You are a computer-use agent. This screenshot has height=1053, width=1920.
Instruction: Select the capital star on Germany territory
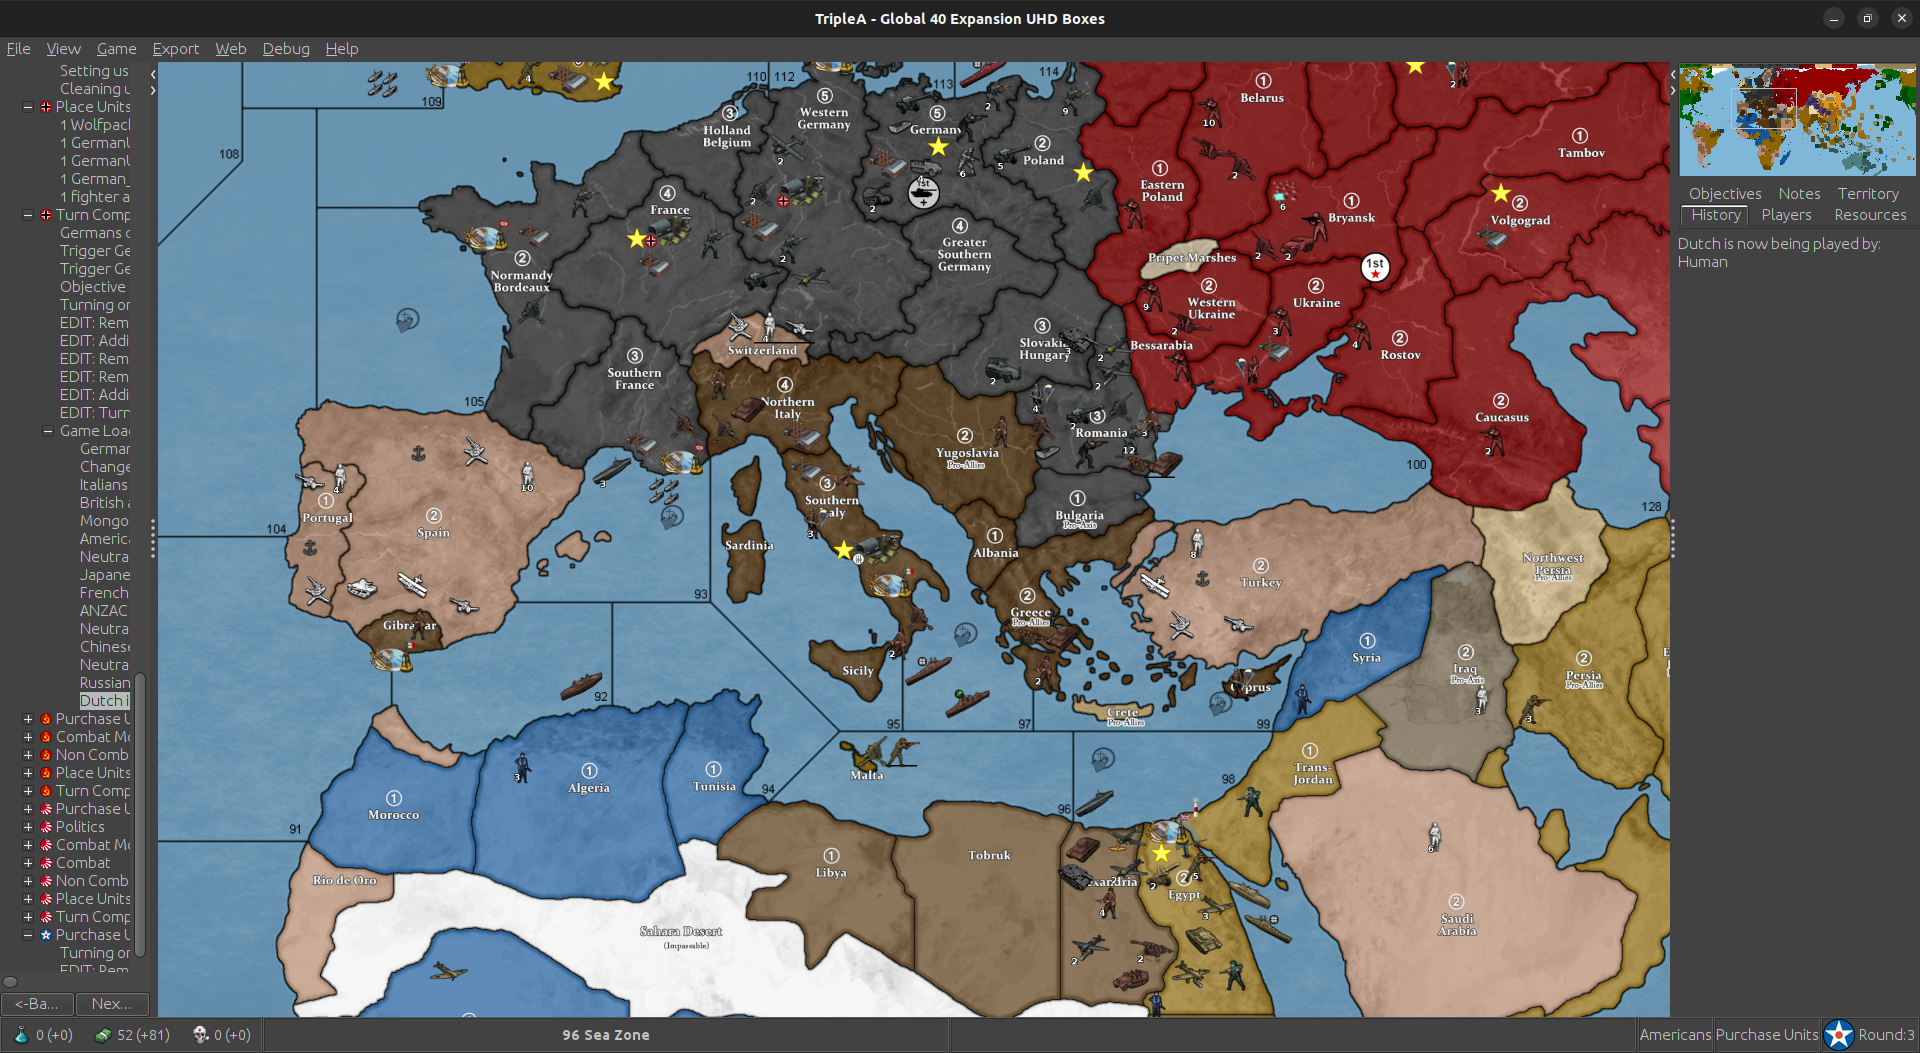pyautogui.click(x=938, y=147)
